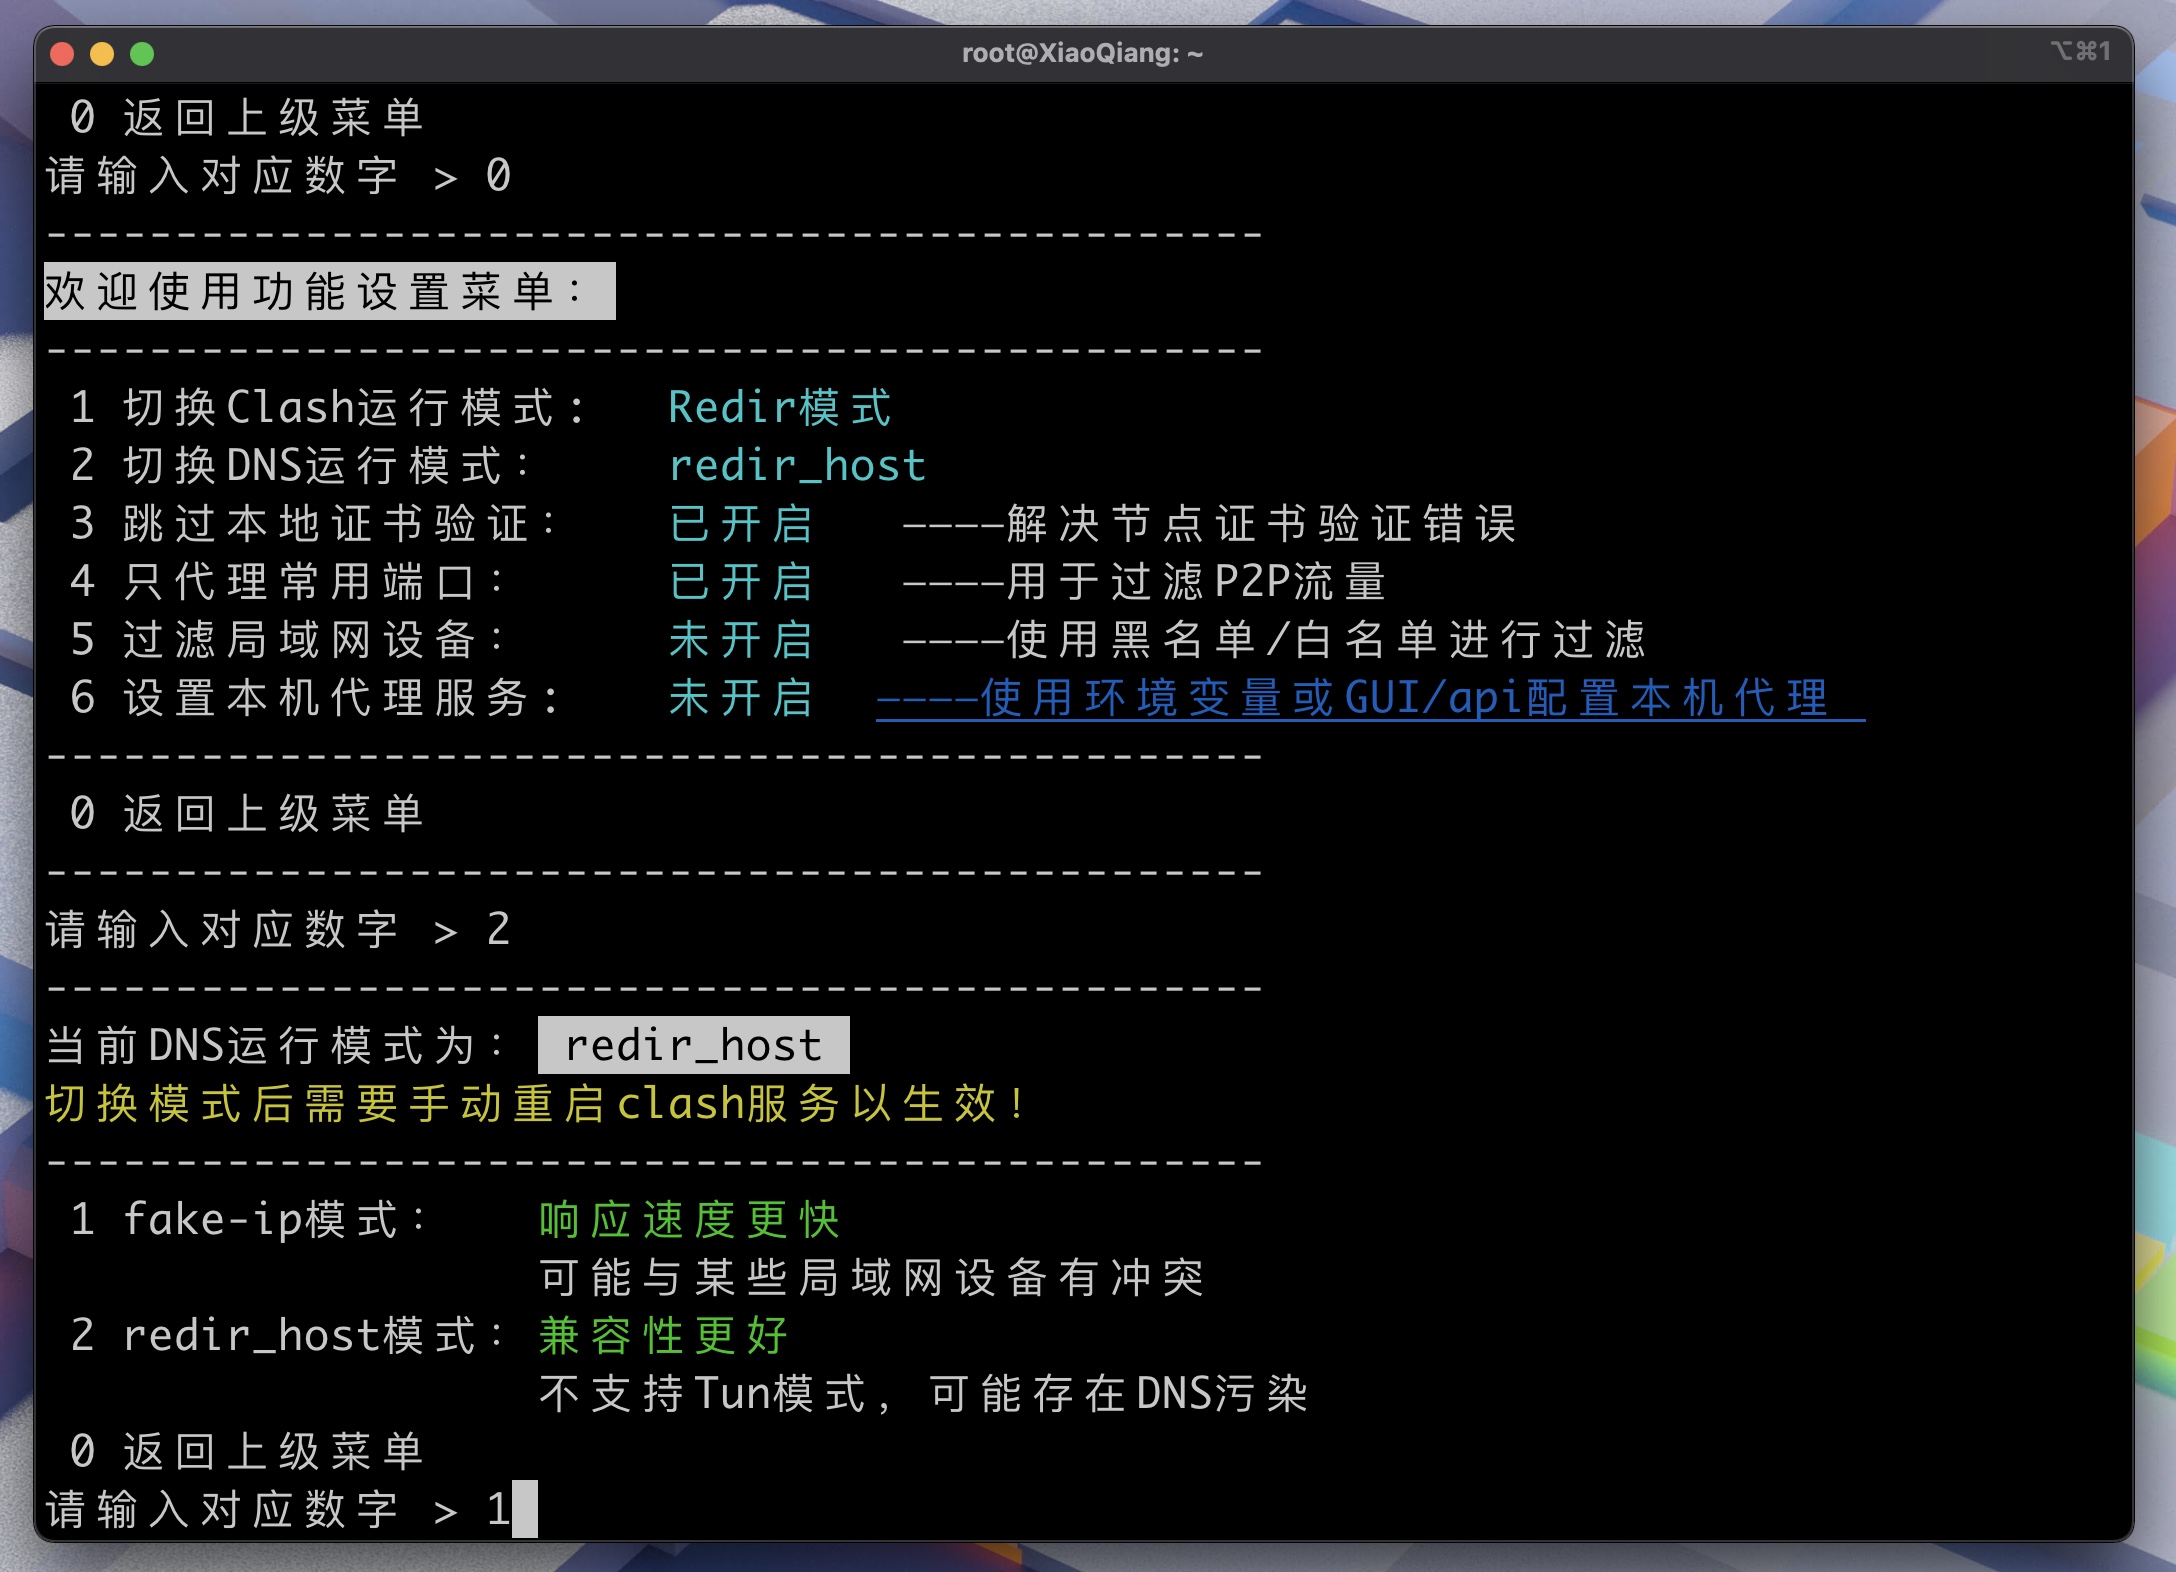Image resolution: width=2176 pixels, height=1572 pixels.
Task: Click the 已开启 status for 跳过本地证书验证
Action: coord(740,524)
